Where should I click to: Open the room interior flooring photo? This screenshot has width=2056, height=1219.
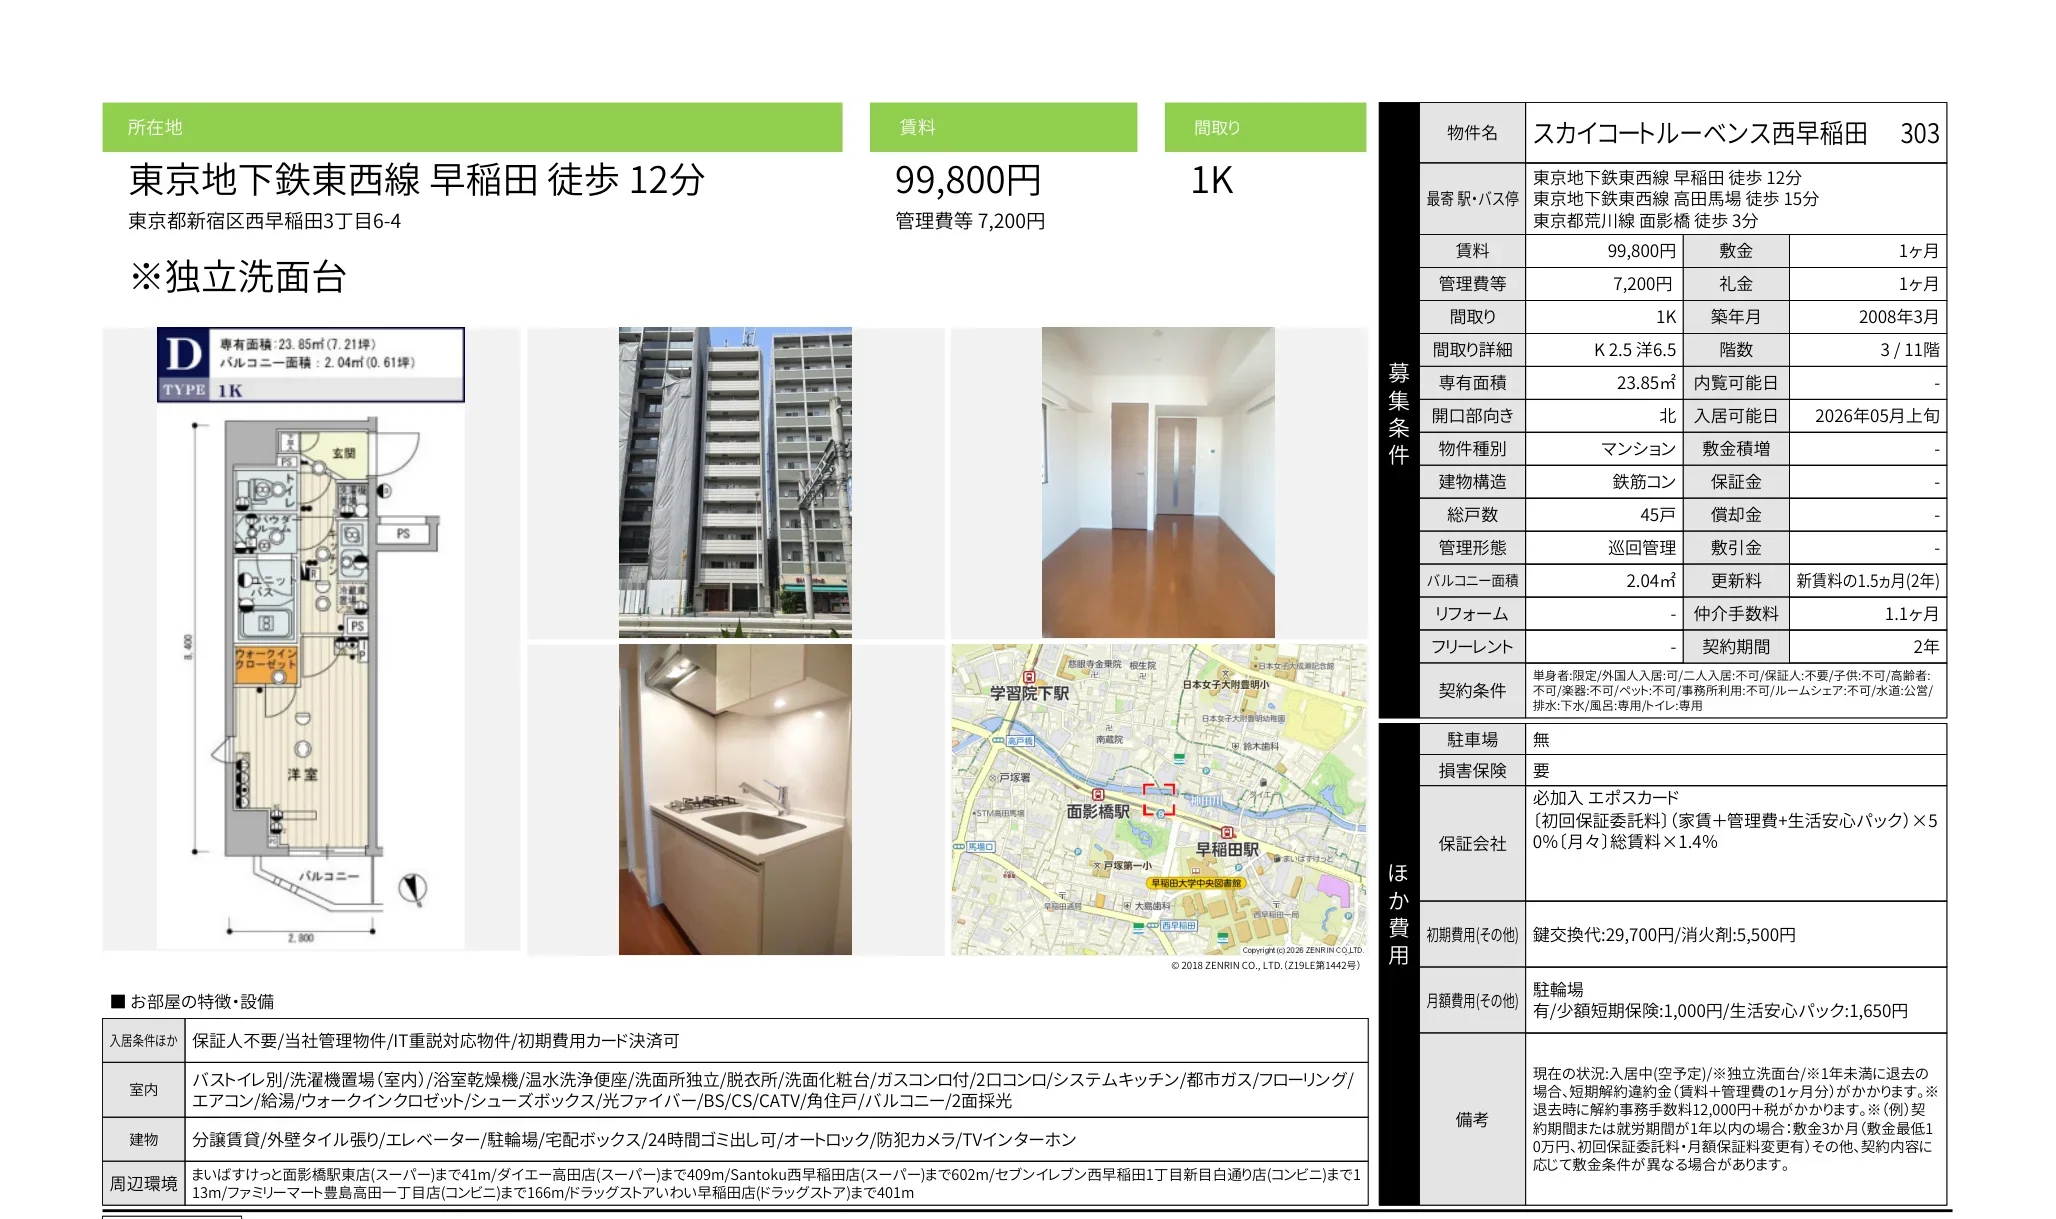click(x=1158, y=482)
